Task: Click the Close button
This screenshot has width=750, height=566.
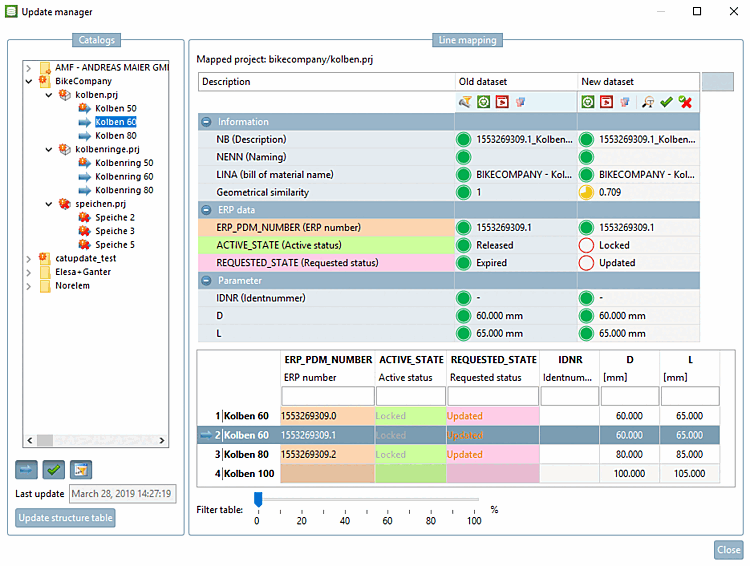Action: [x=728, y=550]
